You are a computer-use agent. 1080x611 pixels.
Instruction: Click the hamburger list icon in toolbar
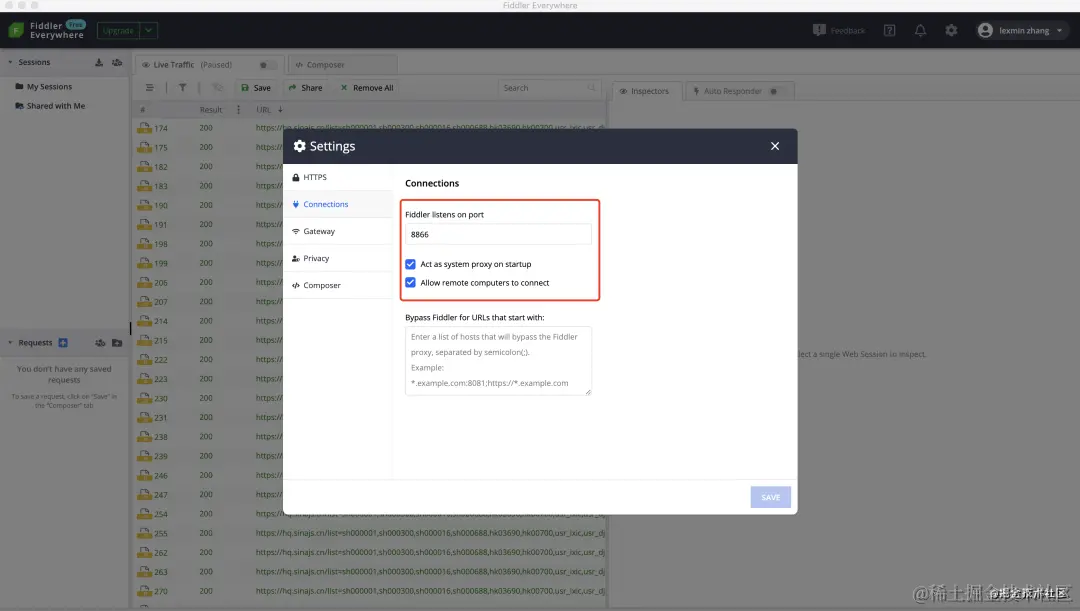[x=149, y=87]
